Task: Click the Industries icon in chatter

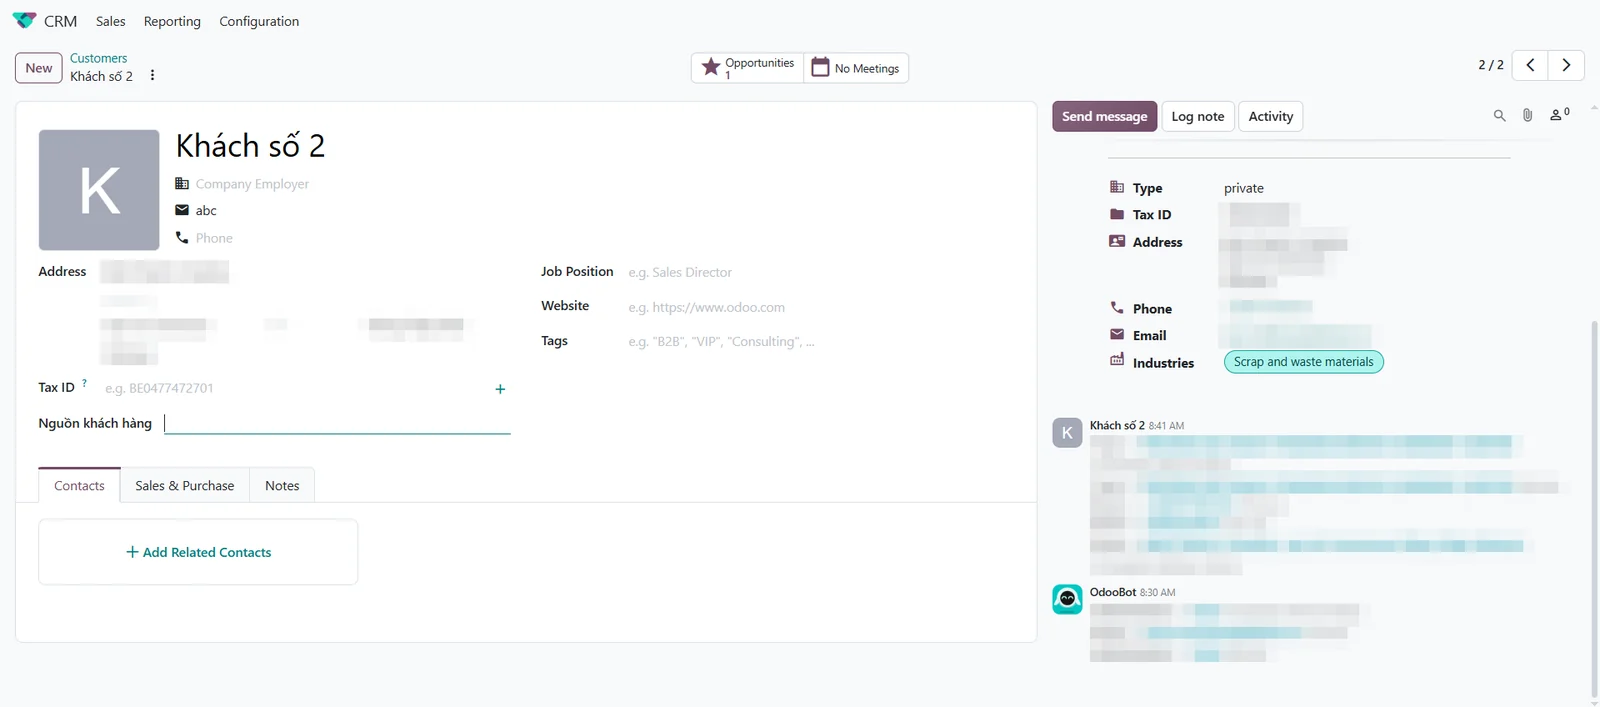Action: pos(1117,361)
